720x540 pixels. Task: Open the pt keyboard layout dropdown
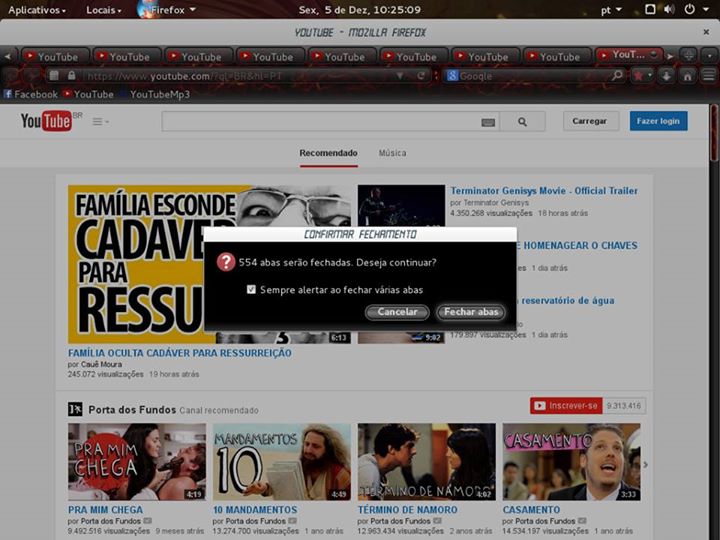(x=611, y=10)
